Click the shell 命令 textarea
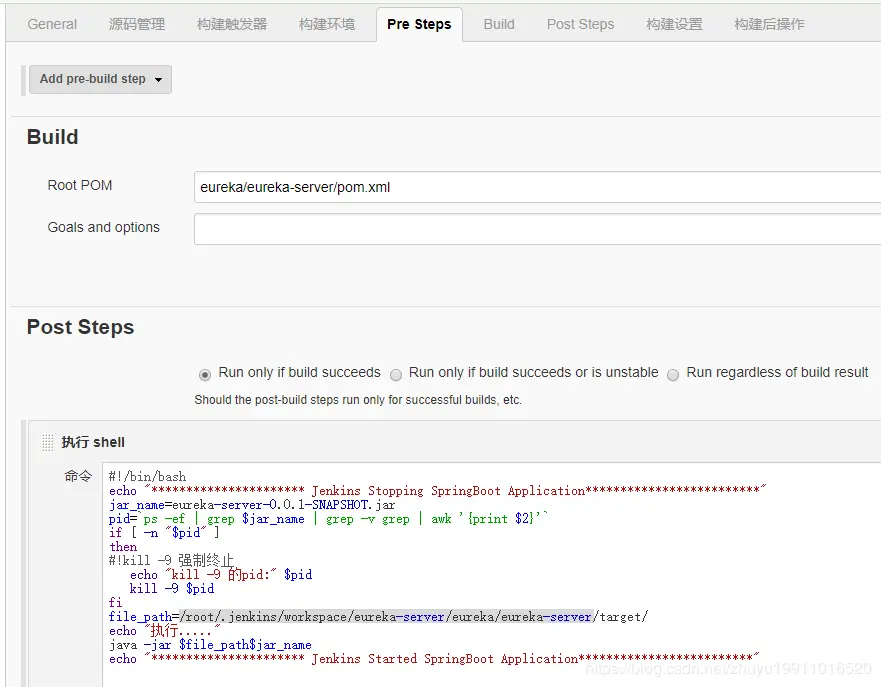The width and height of the screenshot is (881, 687). click(492, 574)
